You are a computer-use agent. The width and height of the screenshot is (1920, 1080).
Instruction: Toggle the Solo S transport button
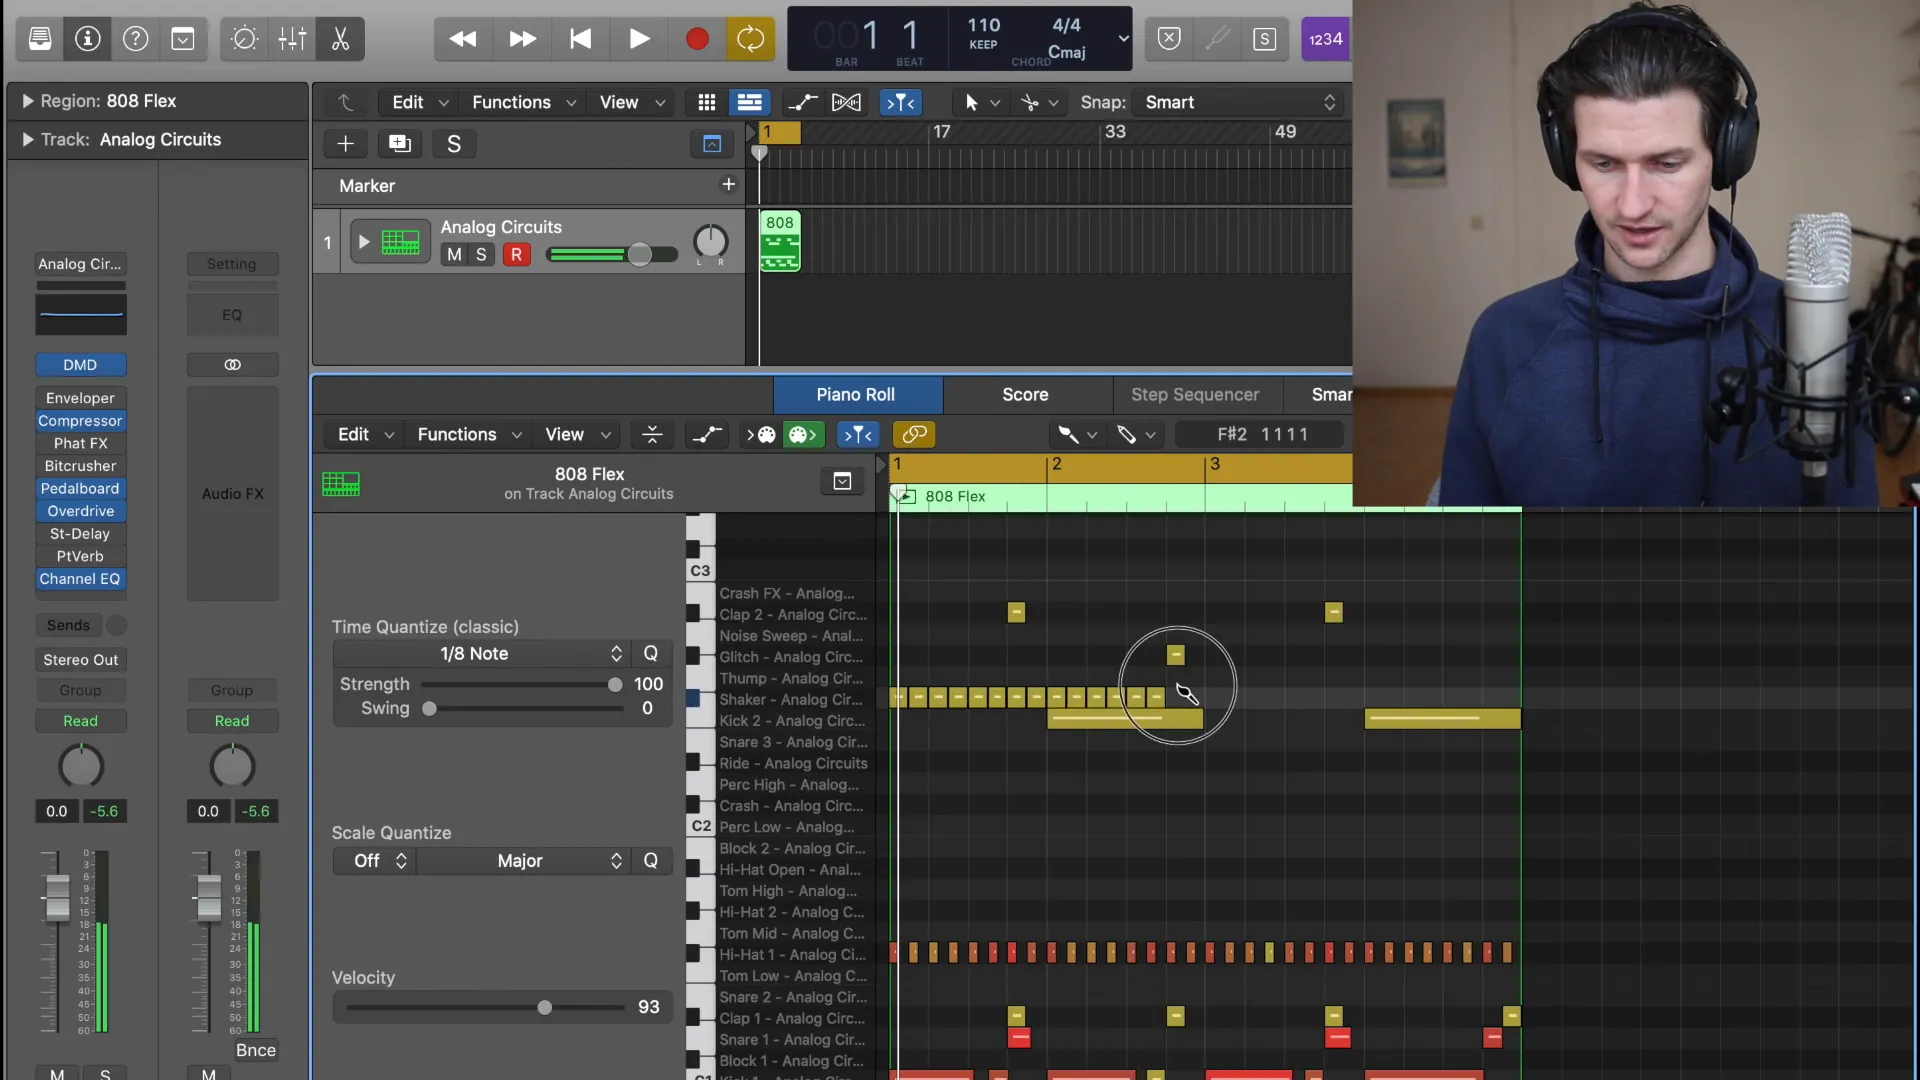click(x=1265, y=39)
